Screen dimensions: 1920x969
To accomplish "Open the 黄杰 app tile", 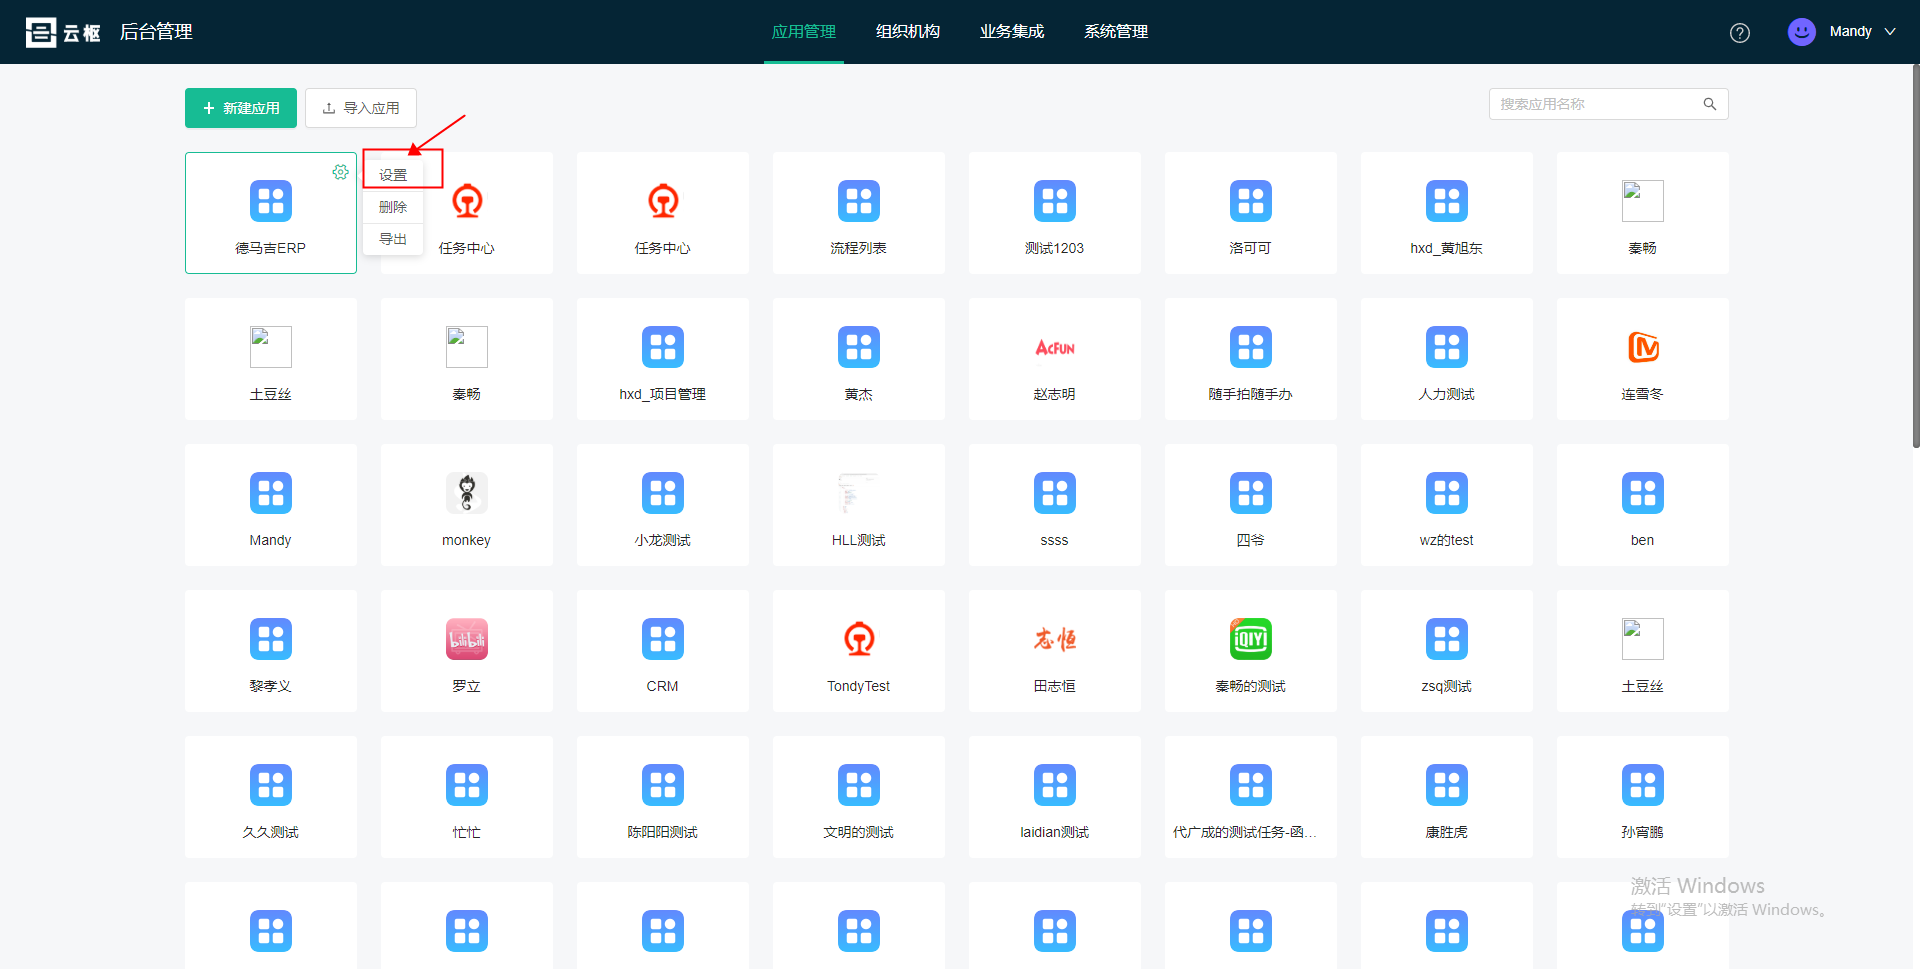I will [859, 359].
